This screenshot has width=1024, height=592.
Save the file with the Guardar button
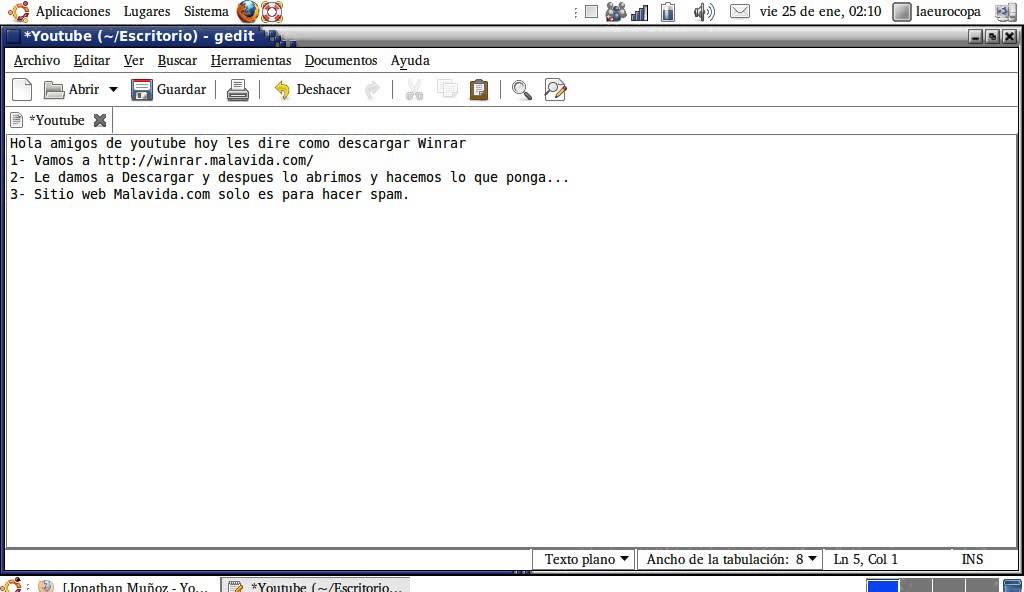click(168, 90)
